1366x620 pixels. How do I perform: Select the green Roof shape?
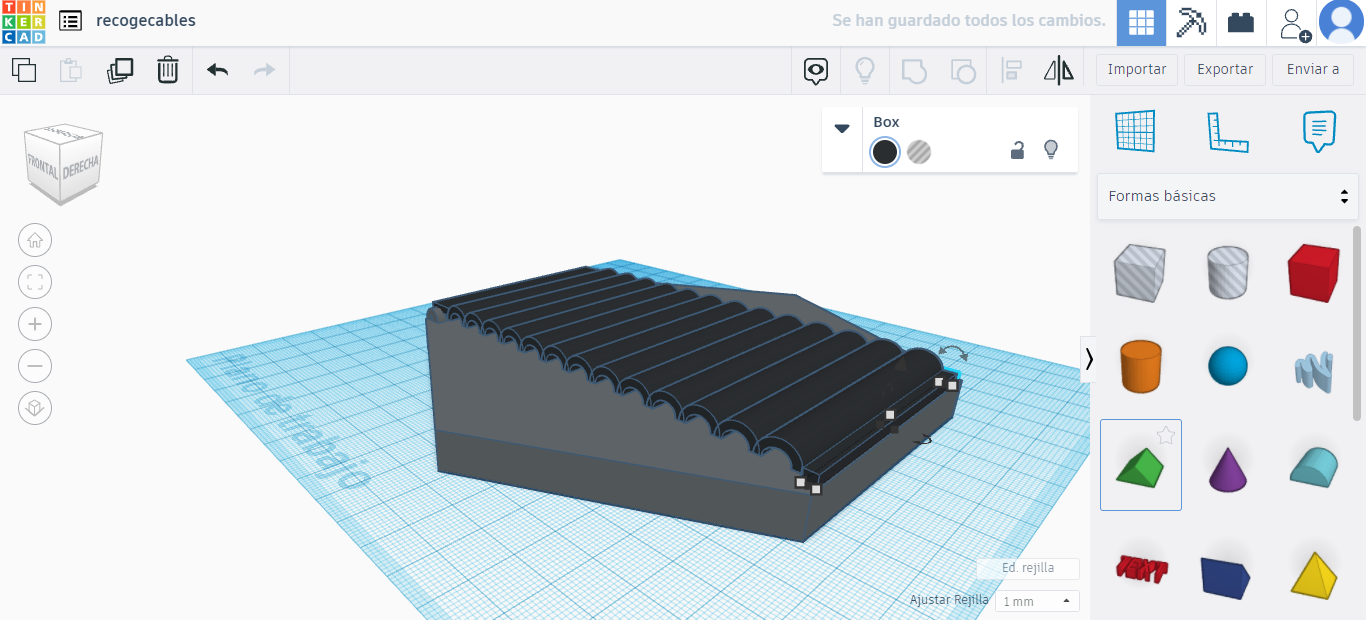[x=1141, y=467]
